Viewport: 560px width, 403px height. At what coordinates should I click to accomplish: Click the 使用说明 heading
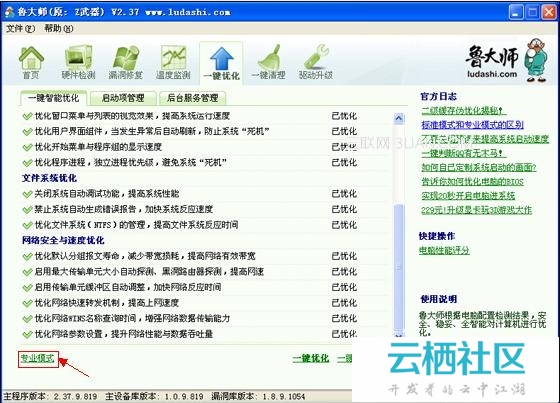(x=439, y=299)
